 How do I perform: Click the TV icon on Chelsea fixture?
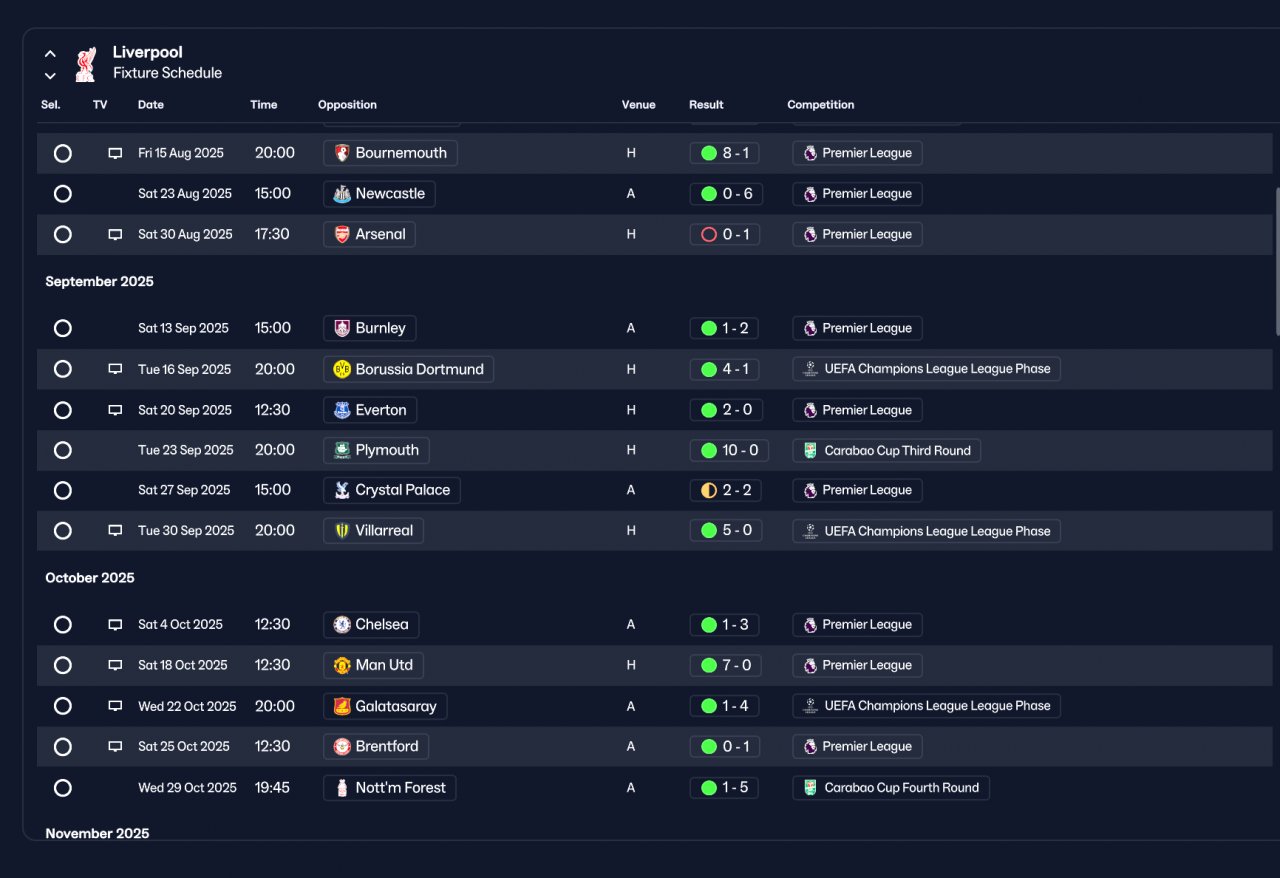click(115, 625)
